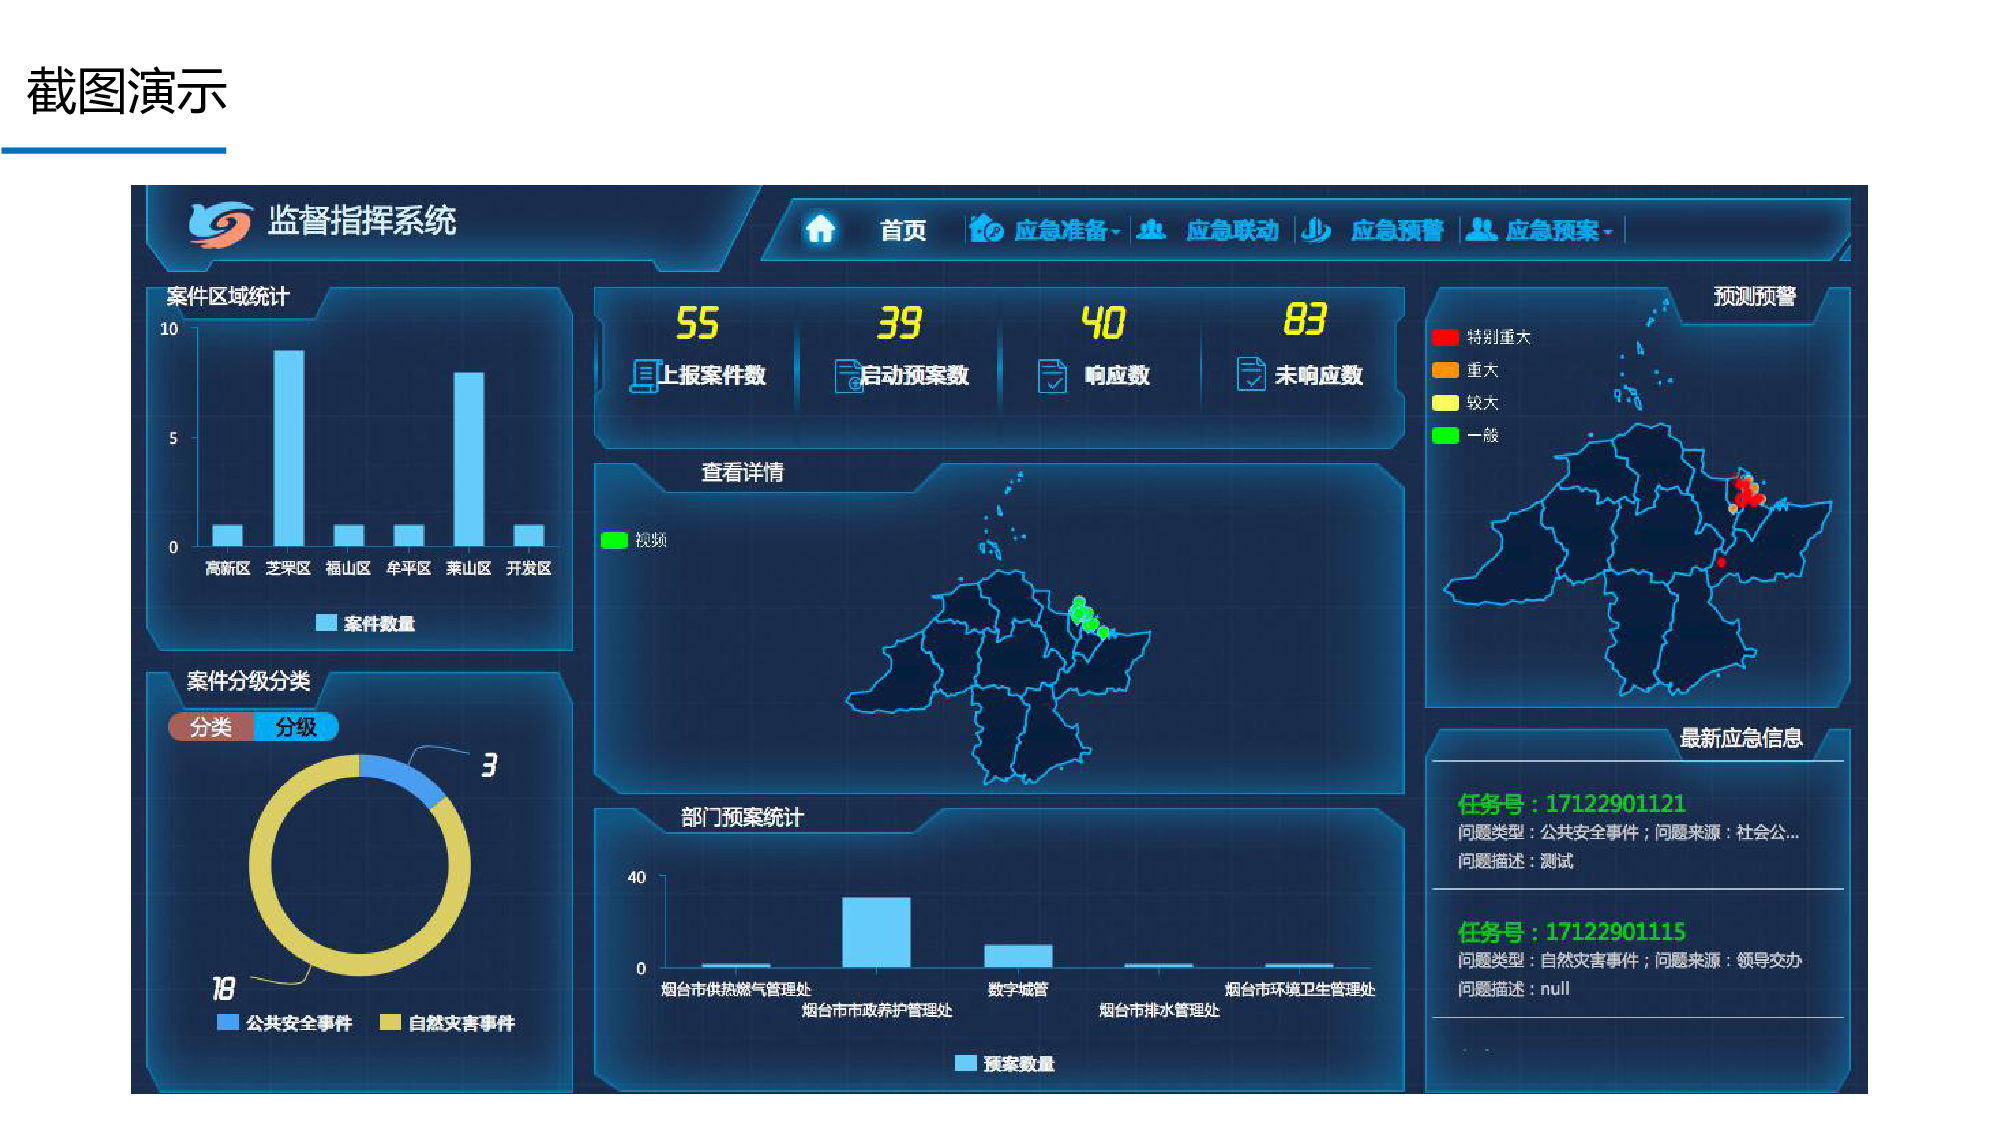Click the 烟台市市政养护管理处 bar
This screenshot has width=2000, height=1125.
[876, 932]
